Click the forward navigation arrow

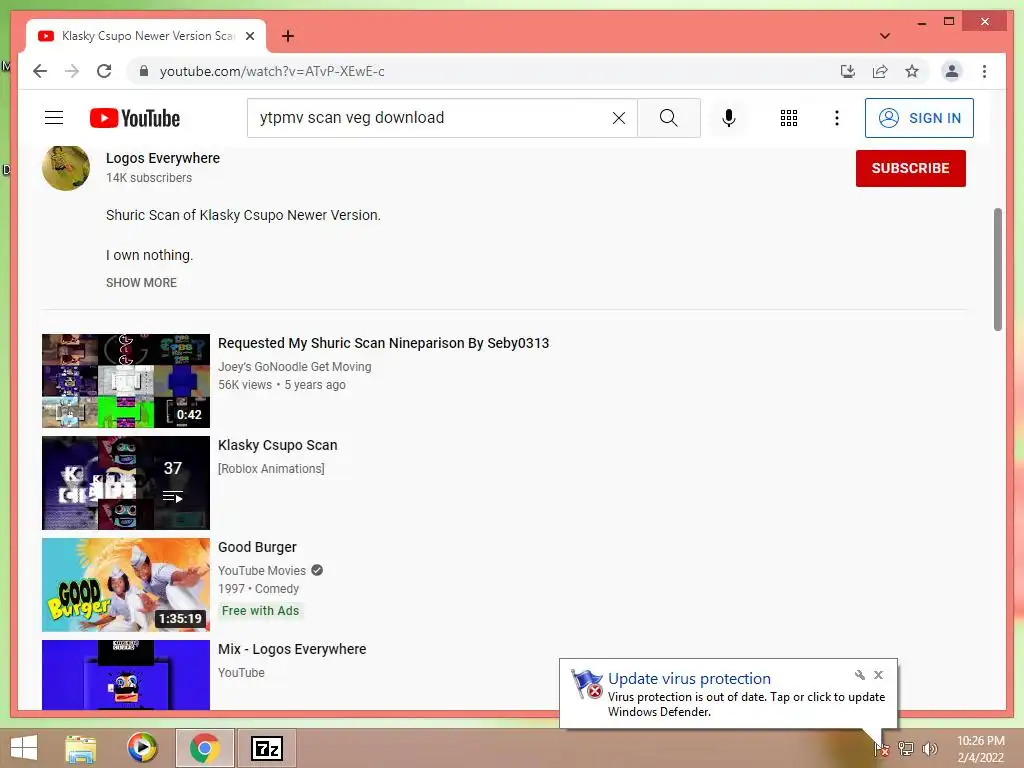[x=72, y=71]
